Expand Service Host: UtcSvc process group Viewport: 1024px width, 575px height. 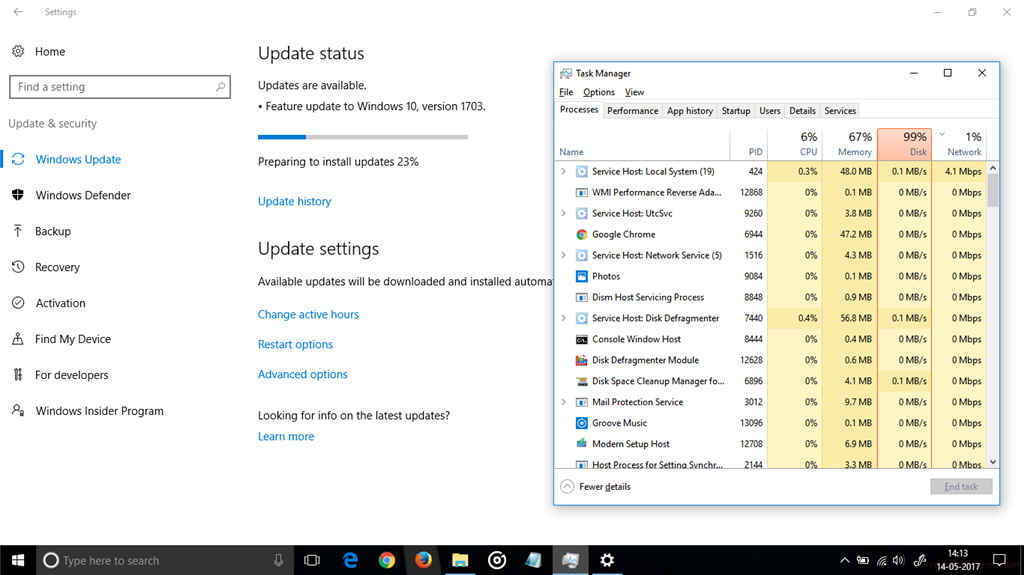[564, 213]
